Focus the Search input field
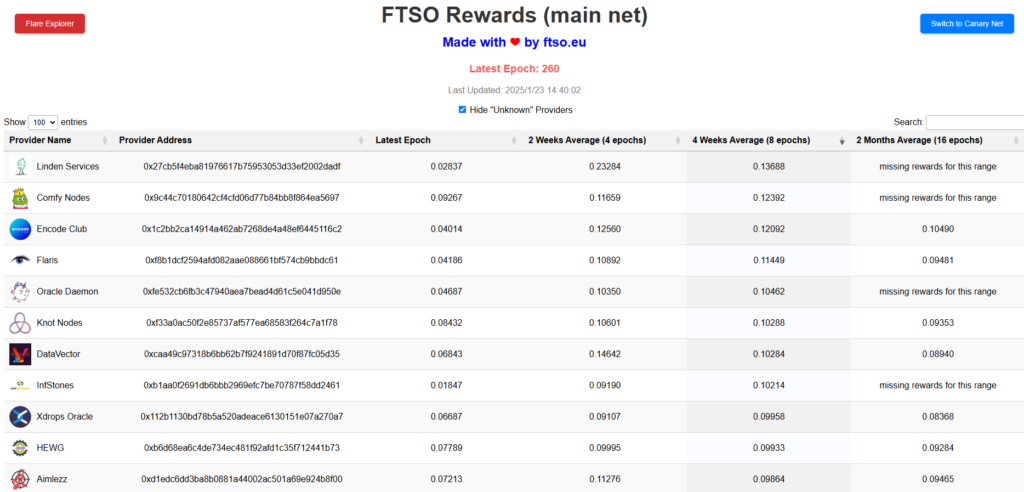Image resolution: width=1024 pixels, height=492 pixels. pyautogui.click(x=975, y=122)
